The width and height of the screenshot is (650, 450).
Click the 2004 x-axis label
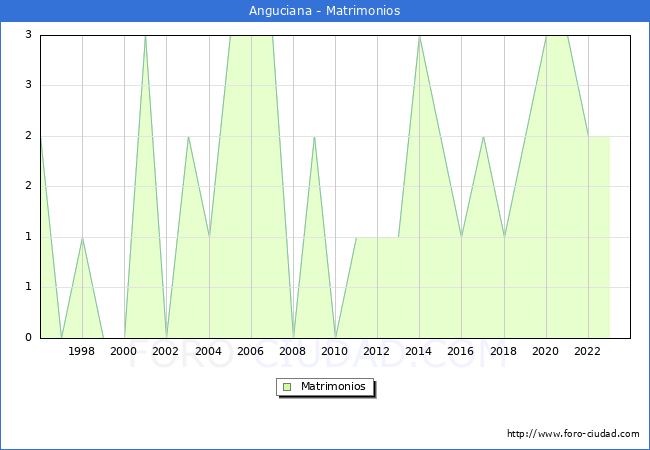coord(209,351)
